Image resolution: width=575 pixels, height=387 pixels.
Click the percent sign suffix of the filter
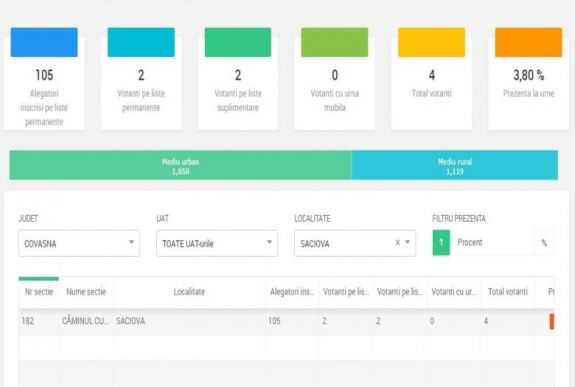tap(544, 242)
